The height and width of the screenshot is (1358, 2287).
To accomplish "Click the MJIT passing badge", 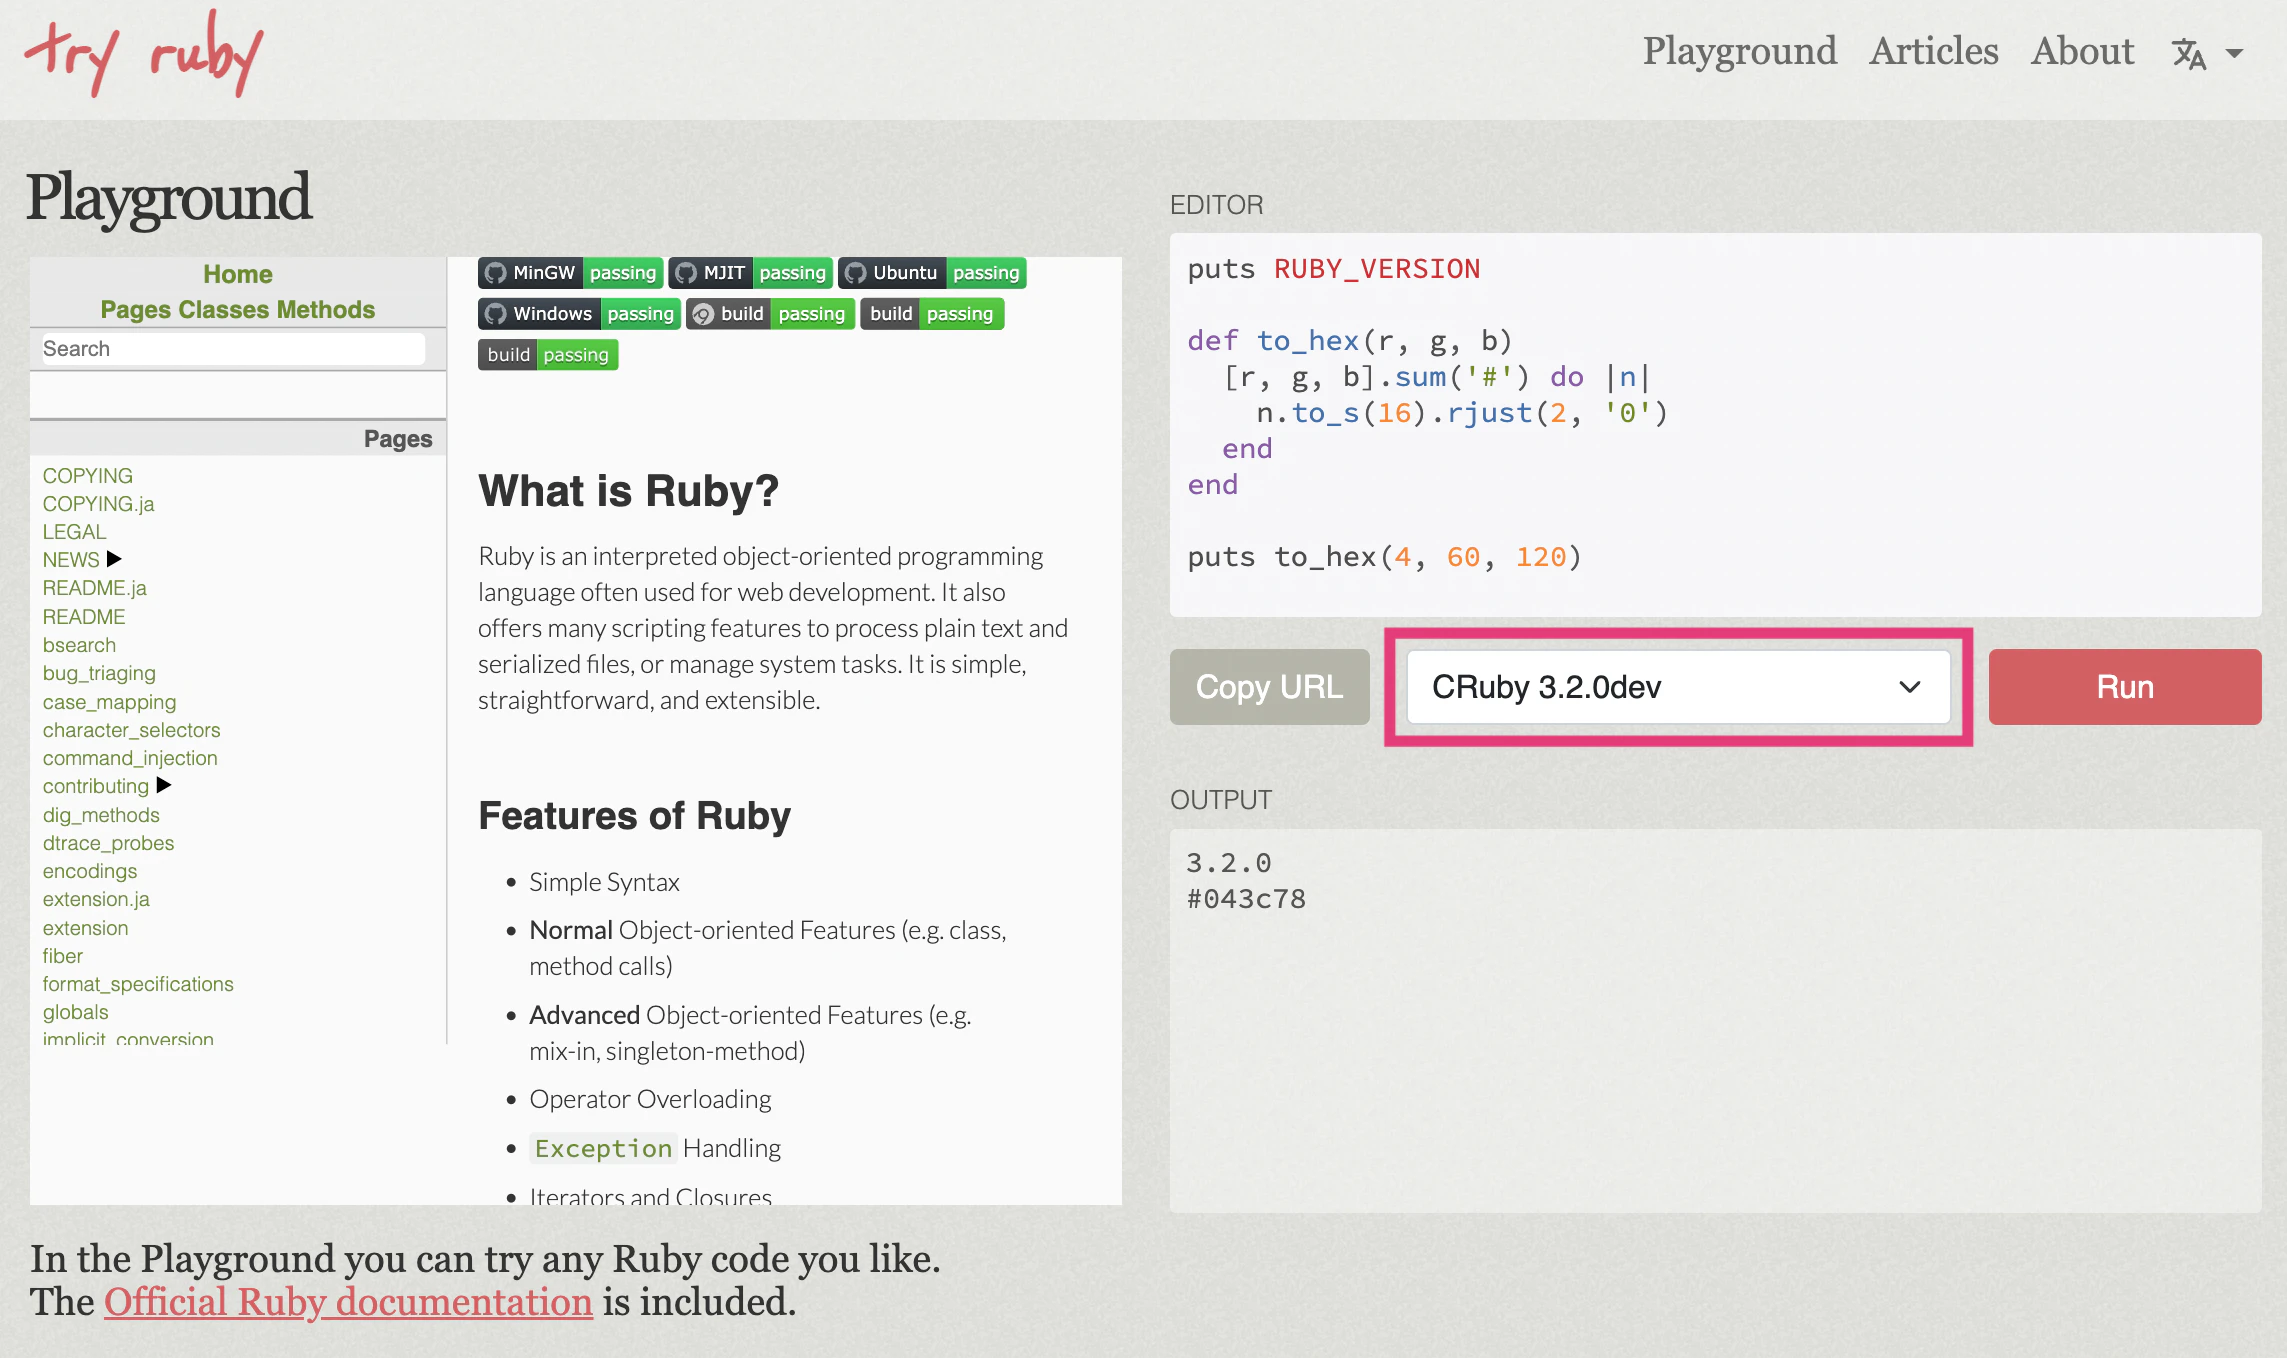I will [x=751, y=273].
